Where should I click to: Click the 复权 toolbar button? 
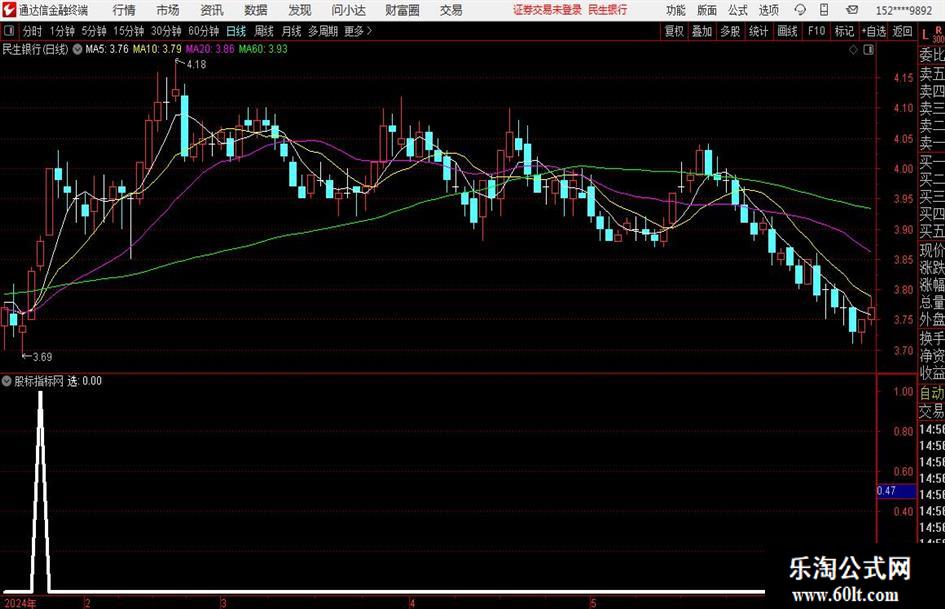pyautogui.click(x=674, y=31)
